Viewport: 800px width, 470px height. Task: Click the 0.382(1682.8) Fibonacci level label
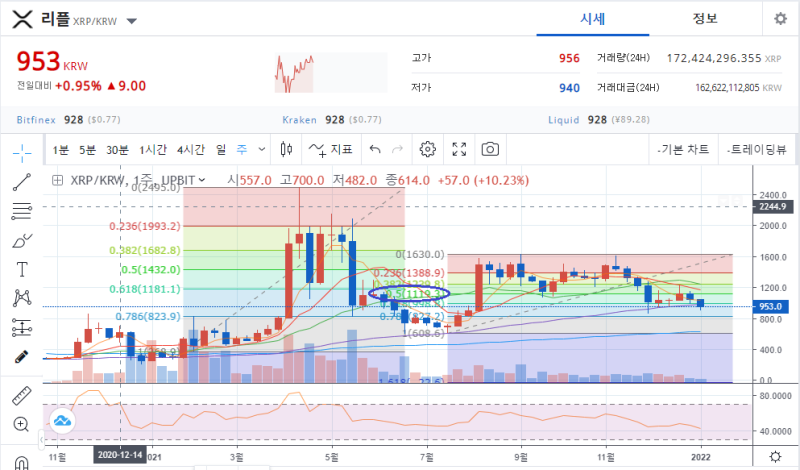pos(145,250)
